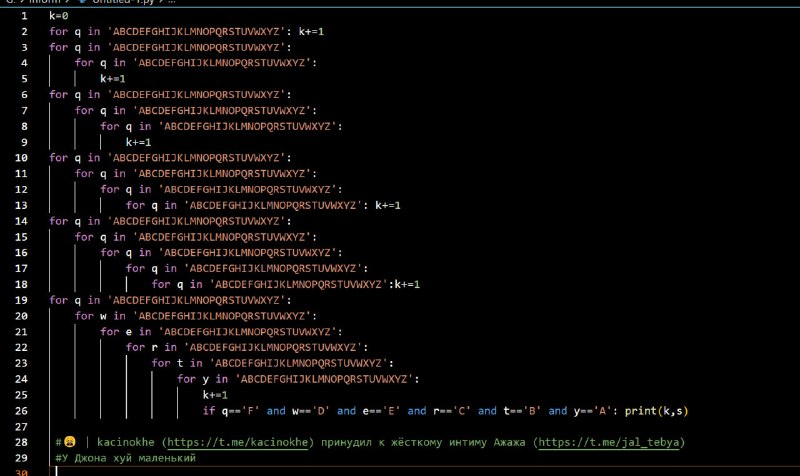Viewport: 800px width, 476px height.
Task: Open the t.me/kacinokhe link in comment
Action: [238, 442]
